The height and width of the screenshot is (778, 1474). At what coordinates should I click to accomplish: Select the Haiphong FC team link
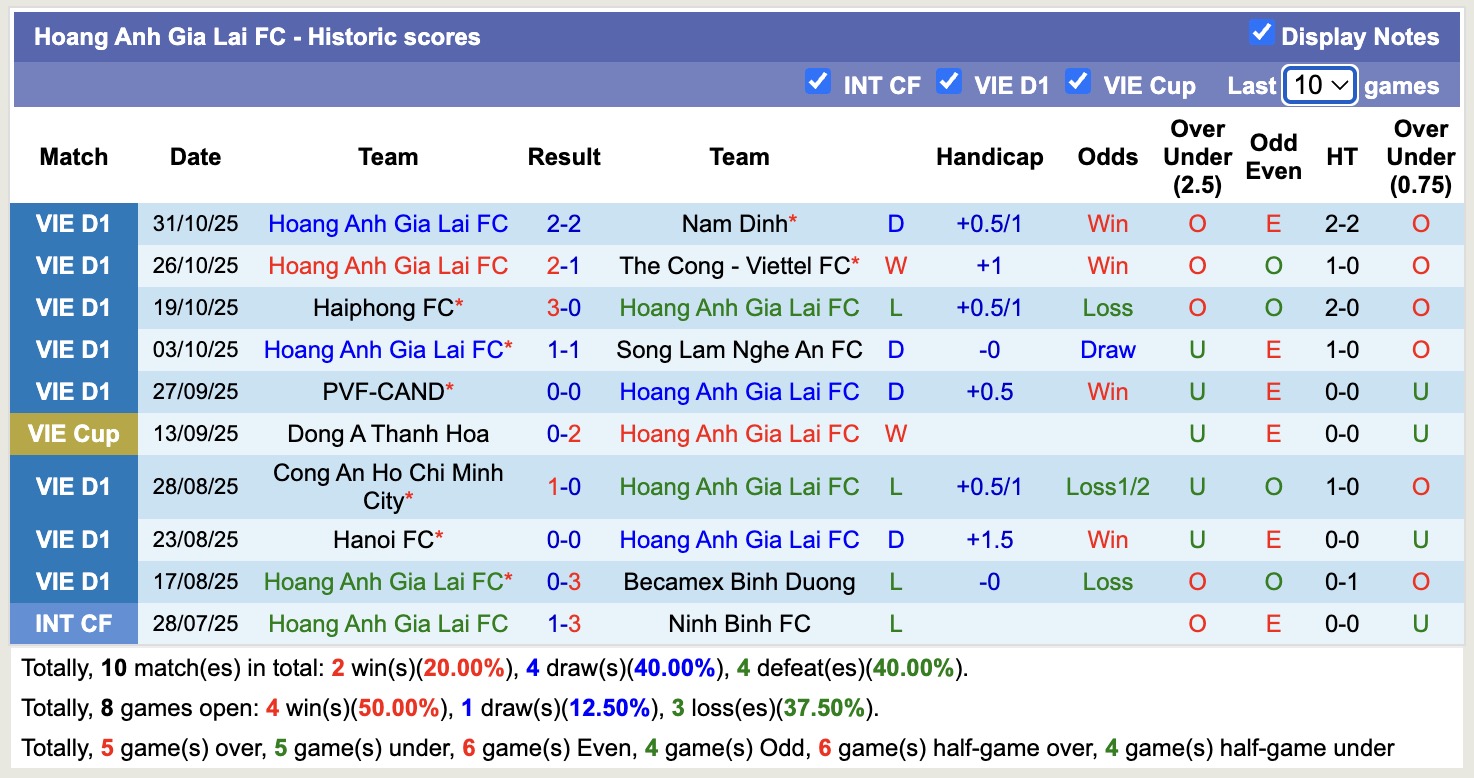[383, 307]
